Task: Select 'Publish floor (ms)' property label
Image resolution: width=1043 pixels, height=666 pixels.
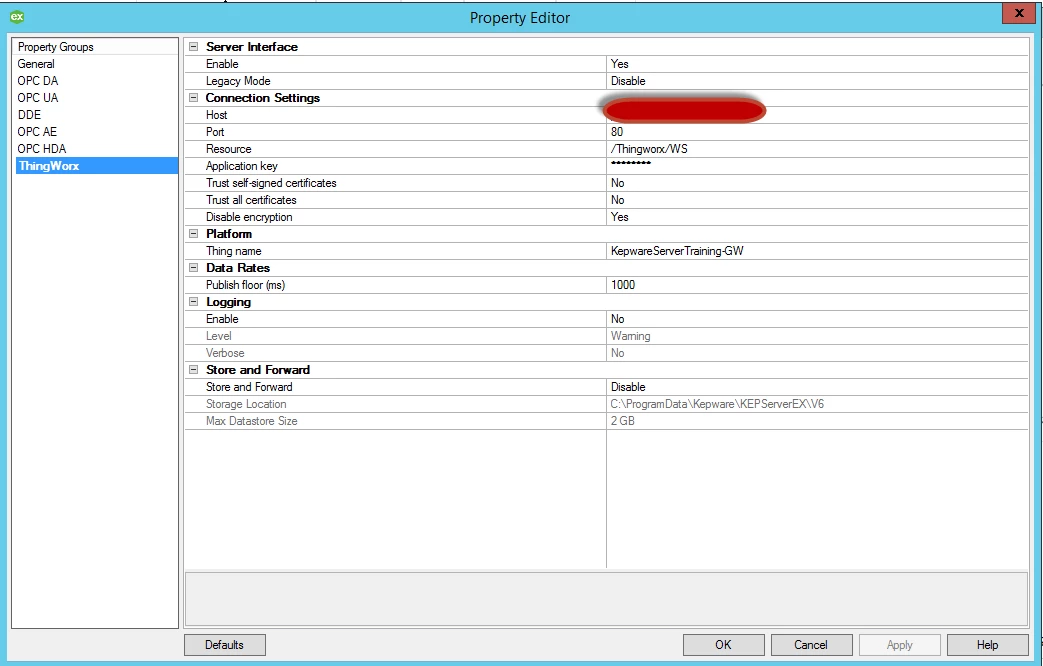Action: pyautogui.click(x=245, y=285)
